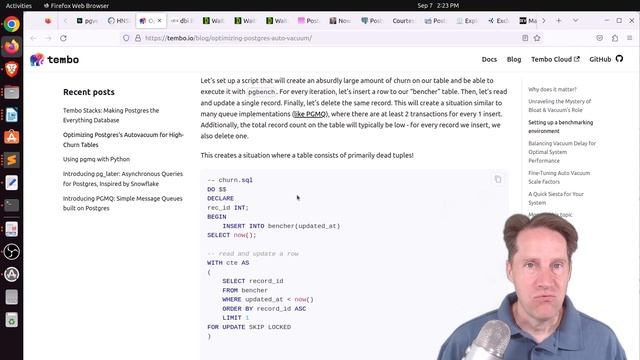Switch to the Expl tab

pos(467,21)
